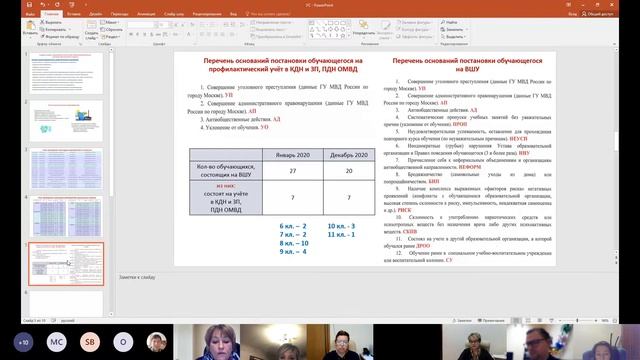Click the center align paragraph icon
This screenshot has height=360, width=640.
209,34
